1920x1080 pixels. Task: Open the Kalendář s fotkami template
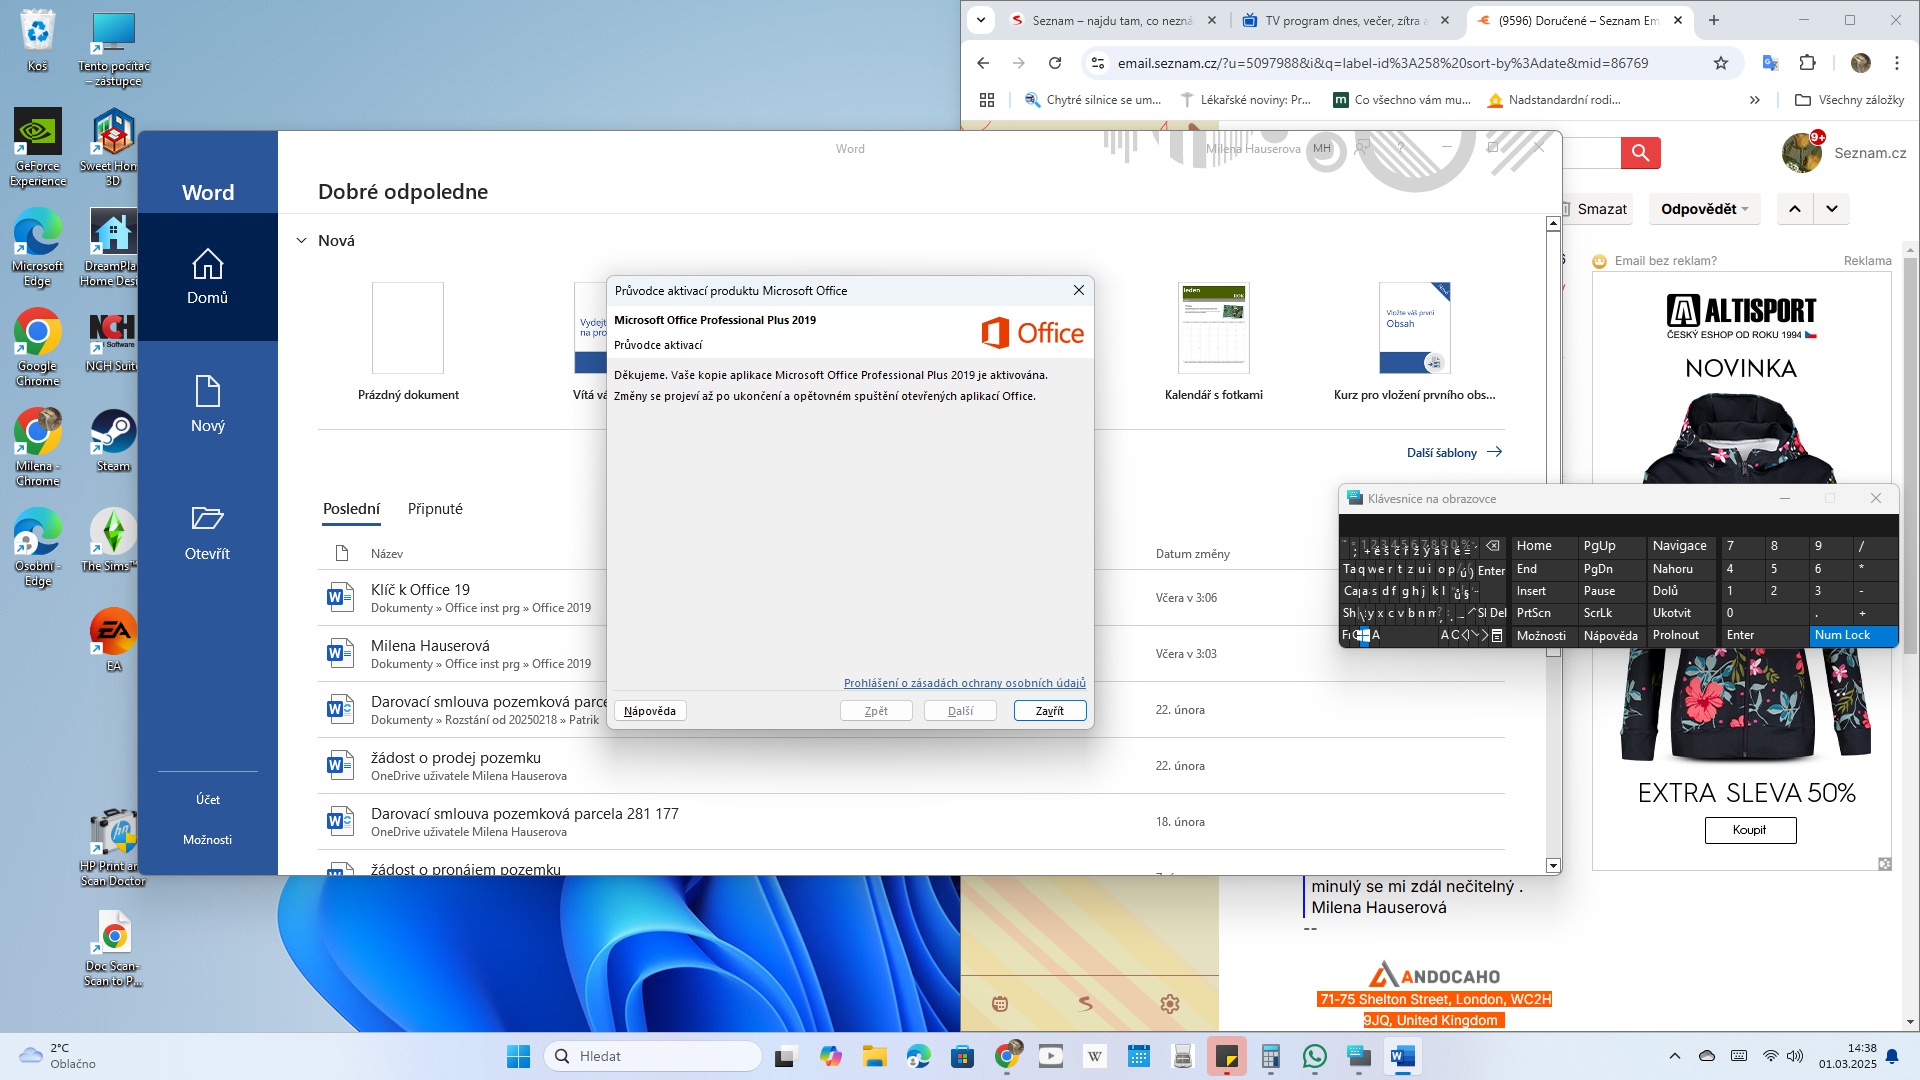tap(1214, 342)
